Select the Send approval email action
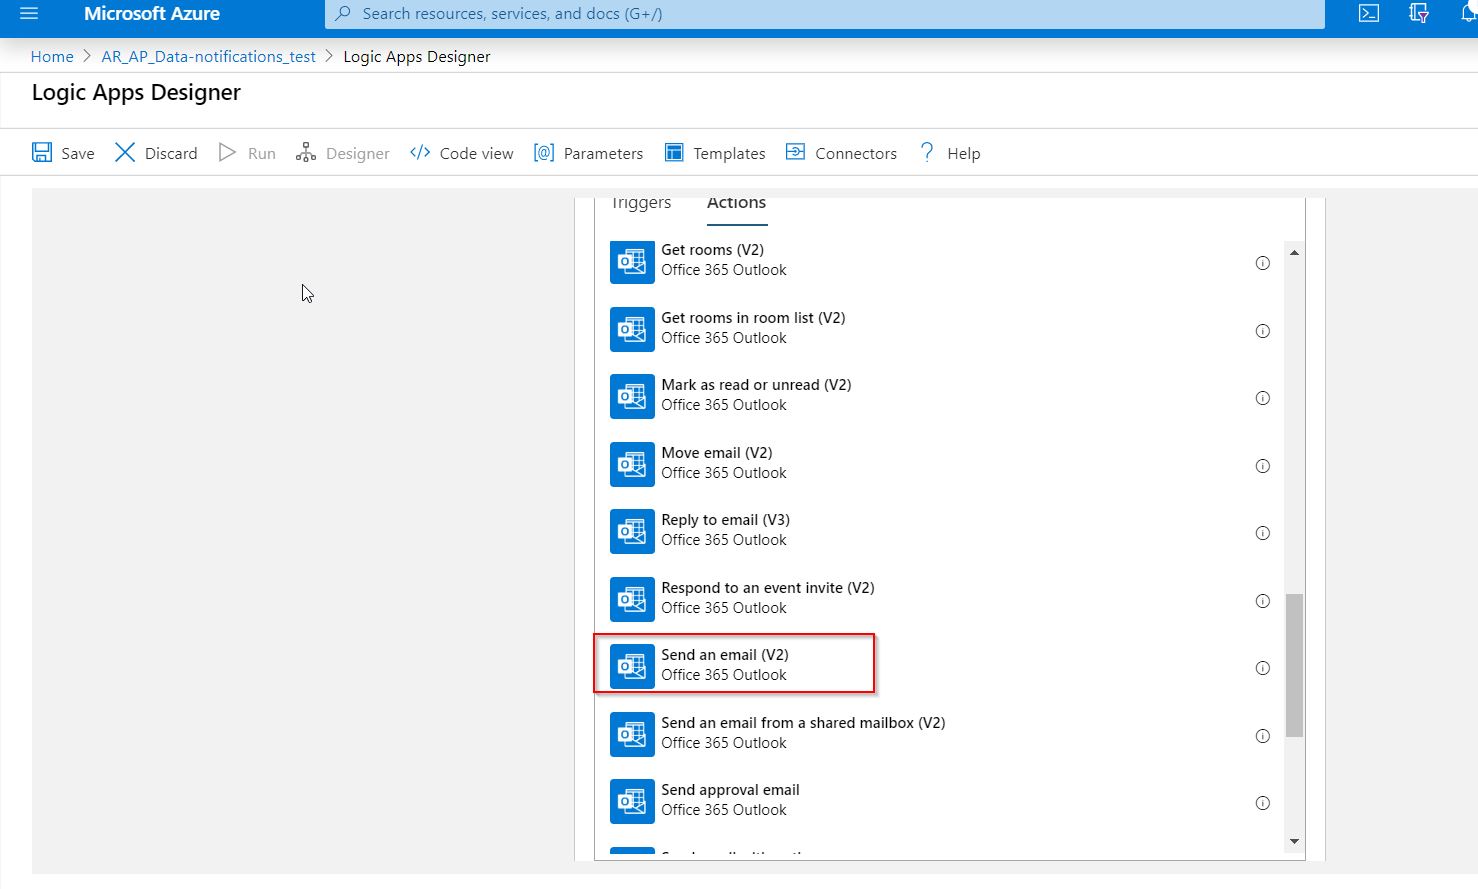Viewport: 1478px width, 889px height. 940,802
